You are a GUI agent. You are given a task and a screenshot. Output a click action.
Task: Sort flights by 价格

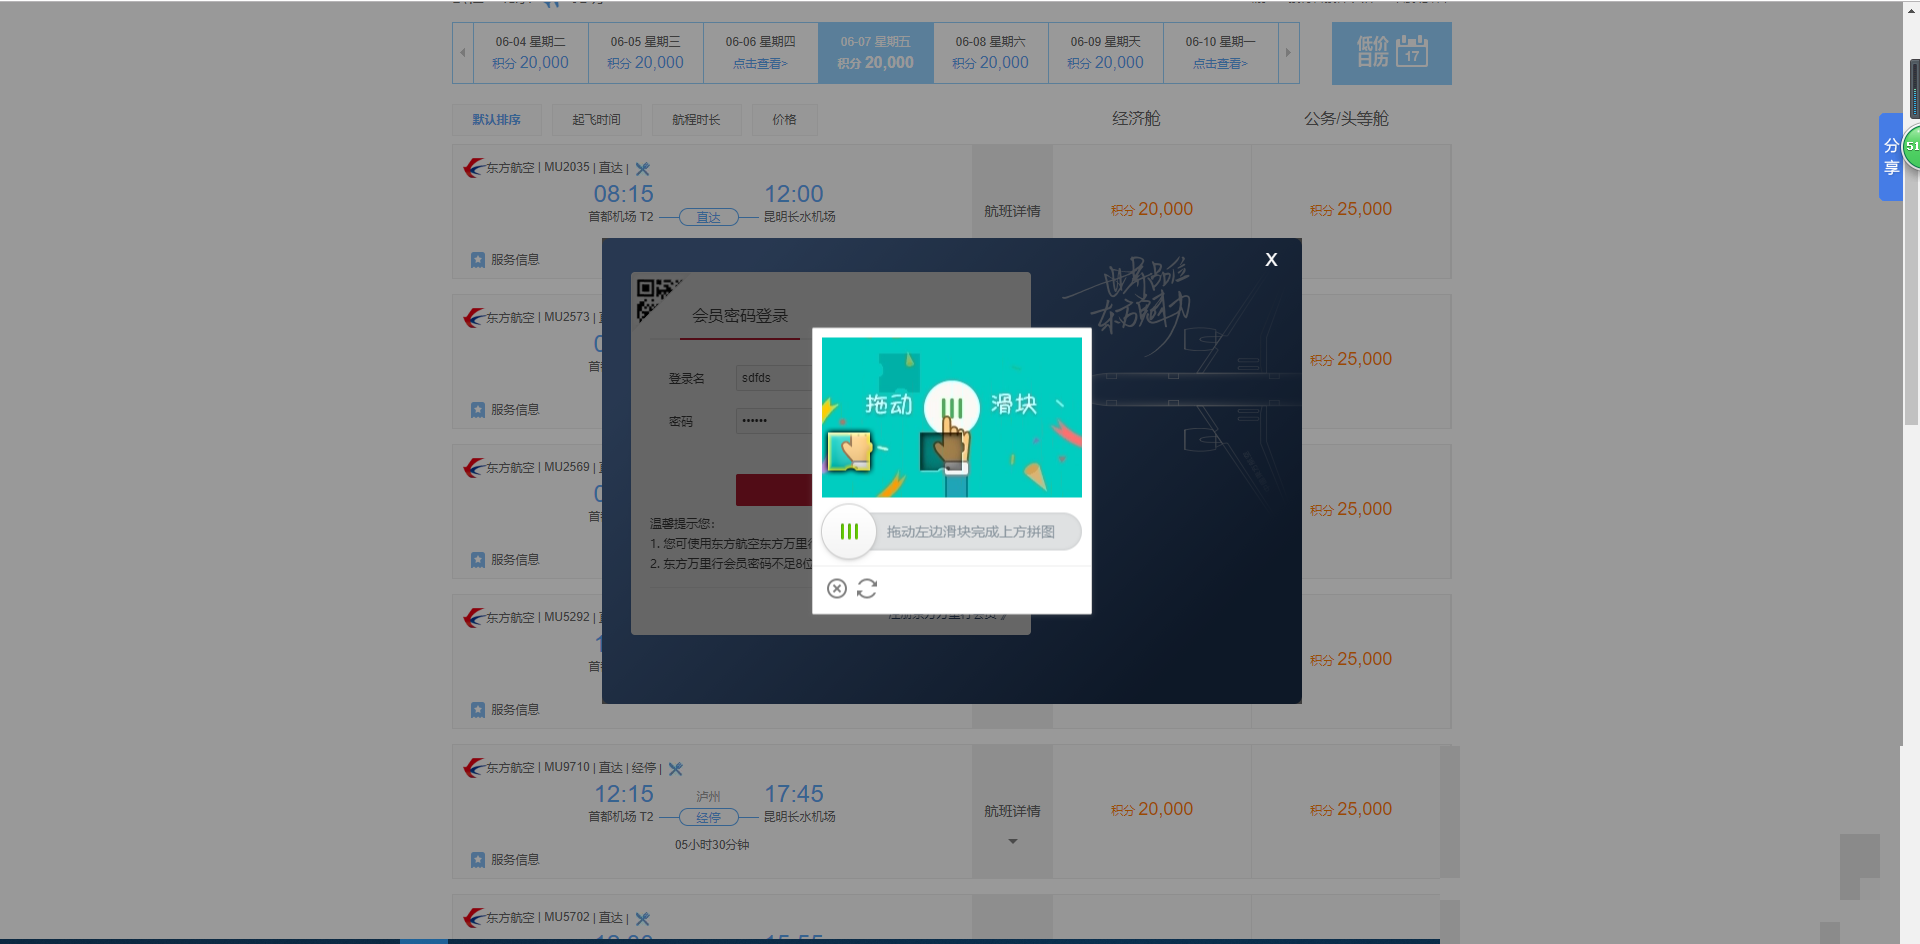coord(784,120)
